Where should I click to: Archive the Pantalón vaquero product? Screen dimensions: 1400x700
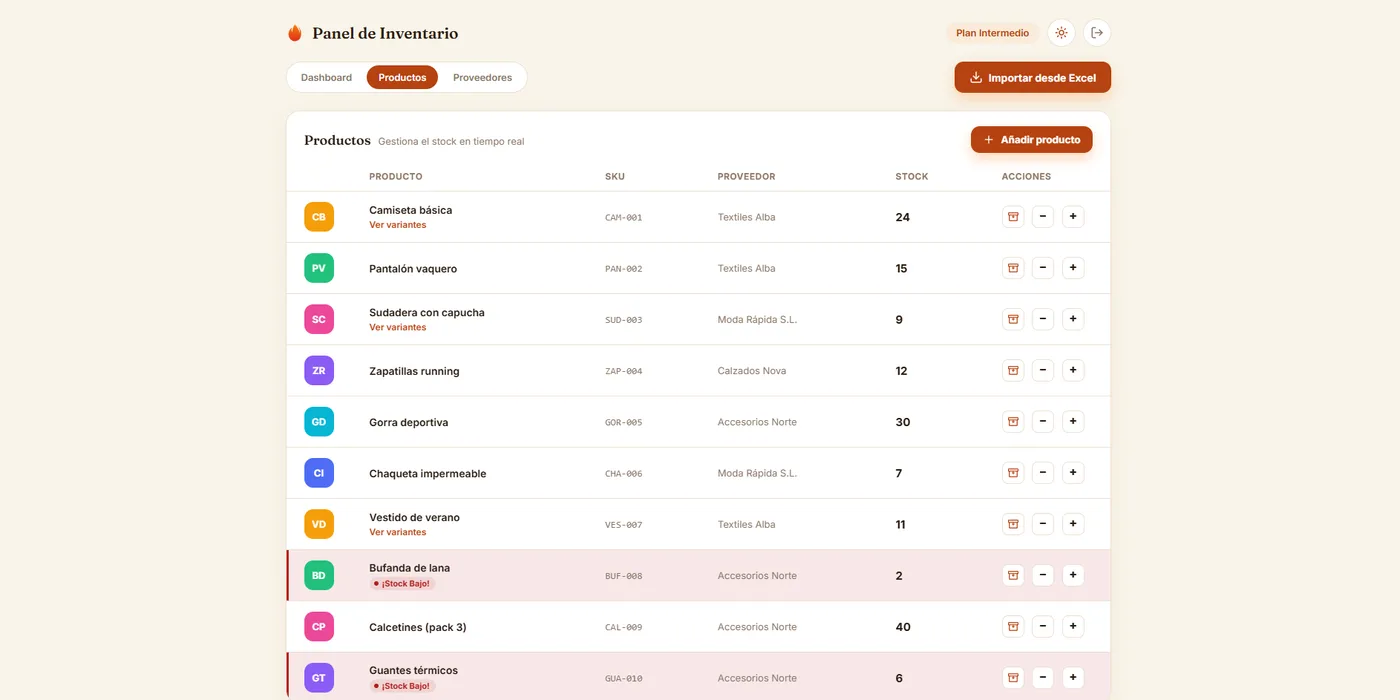[1013, 267]
